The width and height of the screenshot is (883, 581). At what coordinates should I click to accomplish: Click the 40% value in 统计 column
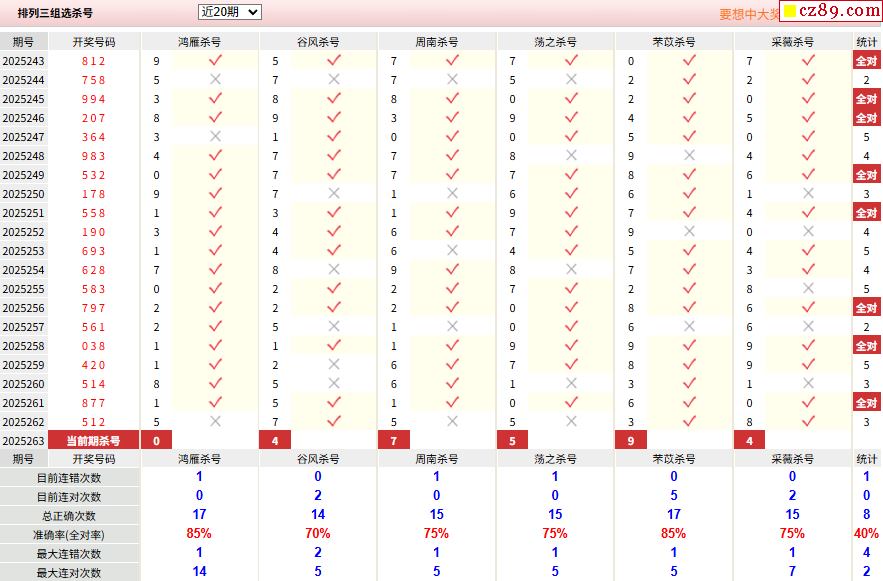pyautogui.click(x=866, y=533)
